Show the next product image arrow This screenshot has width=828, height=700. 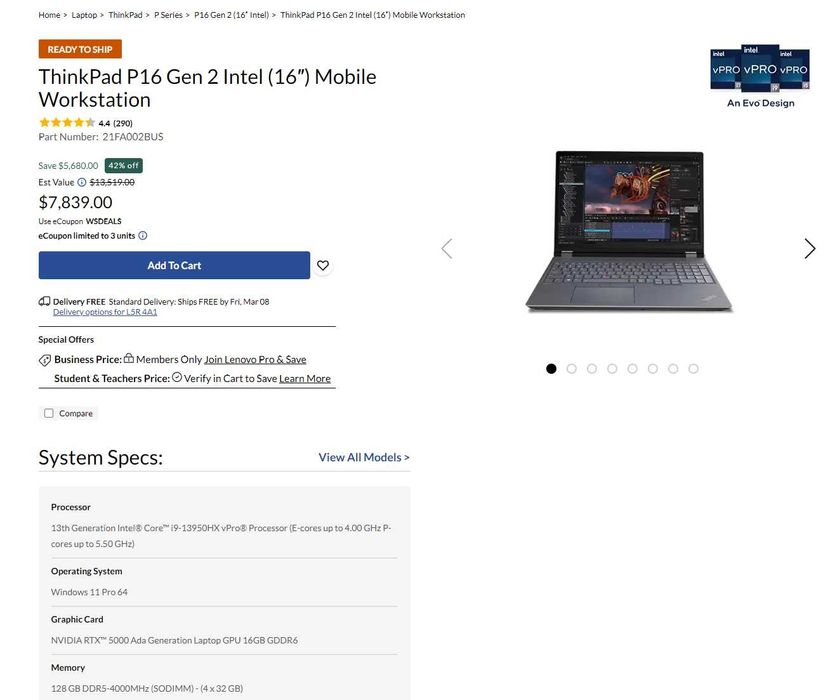tap(810, 249)
